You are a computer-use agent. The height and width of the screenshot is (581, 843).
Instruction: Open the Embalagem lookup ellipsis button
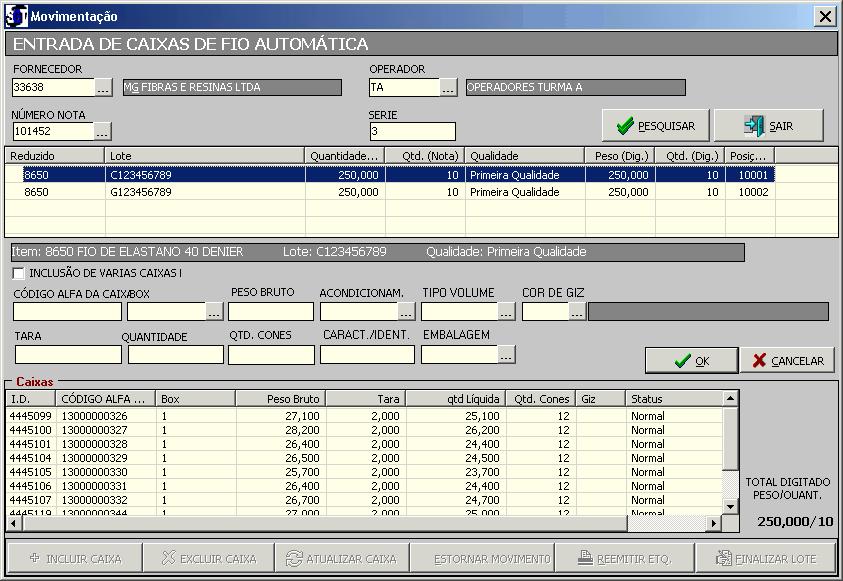point(506,354)
